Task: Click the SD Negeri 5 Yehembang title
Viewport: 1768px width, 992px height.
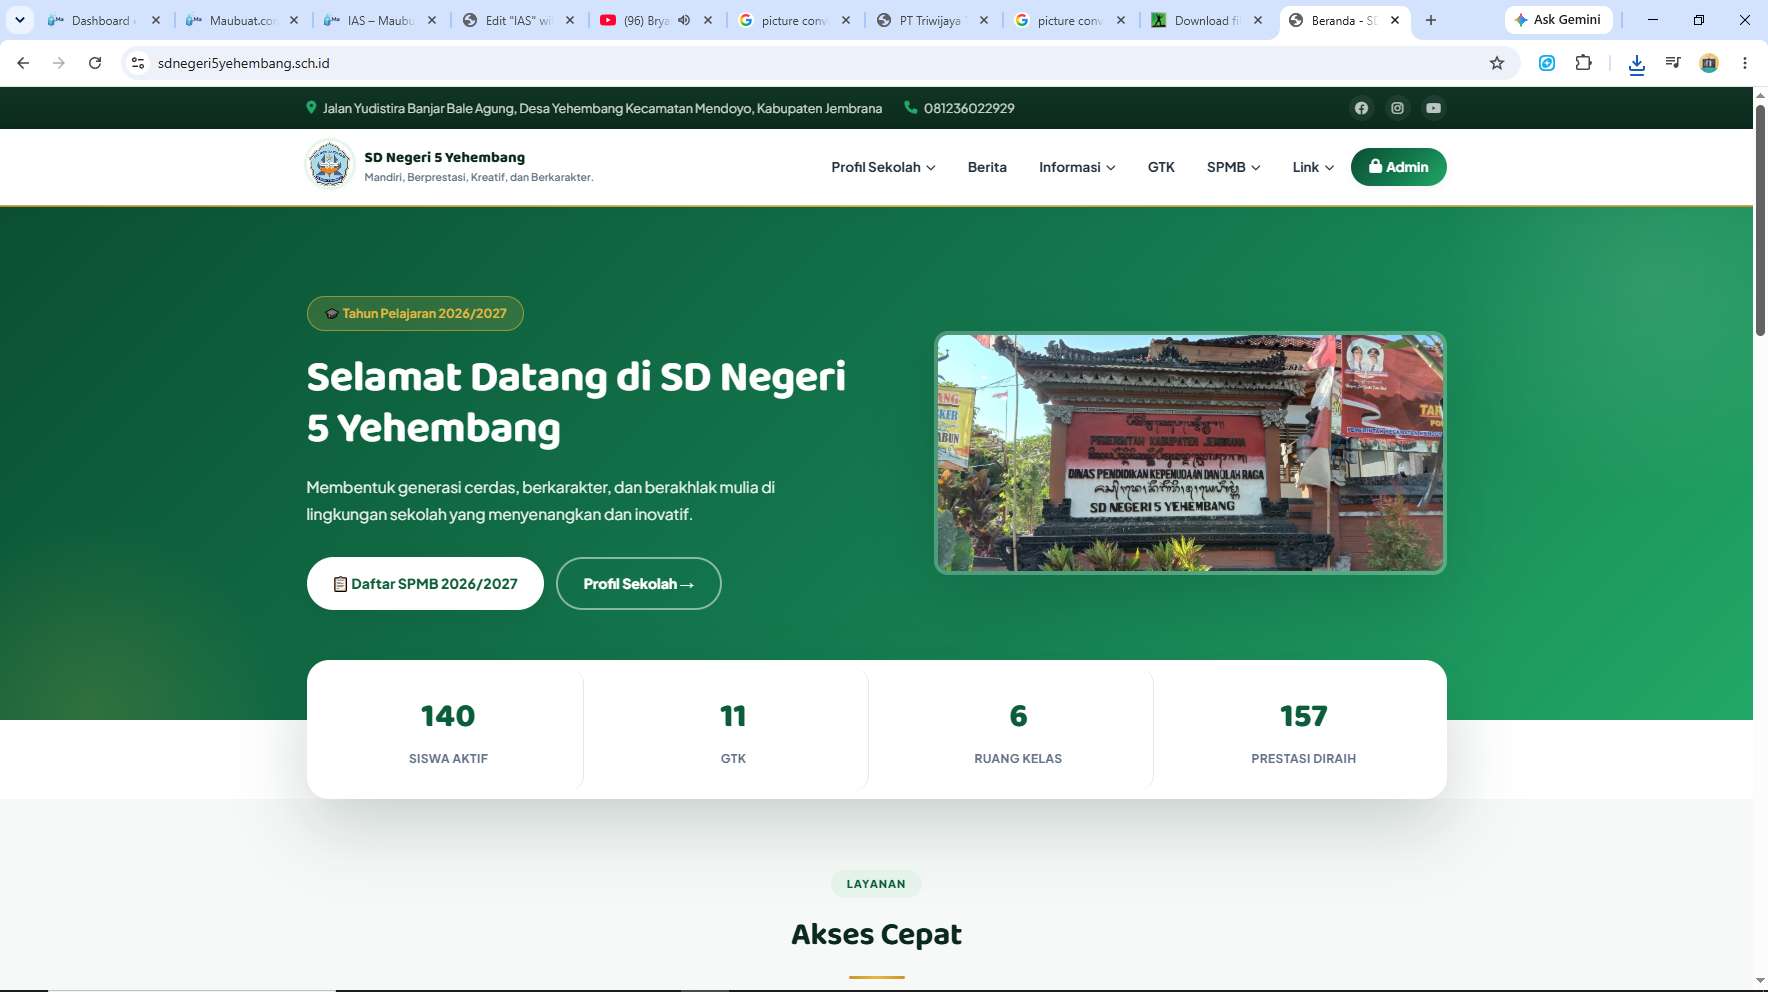Action: (x=444, y=157)
